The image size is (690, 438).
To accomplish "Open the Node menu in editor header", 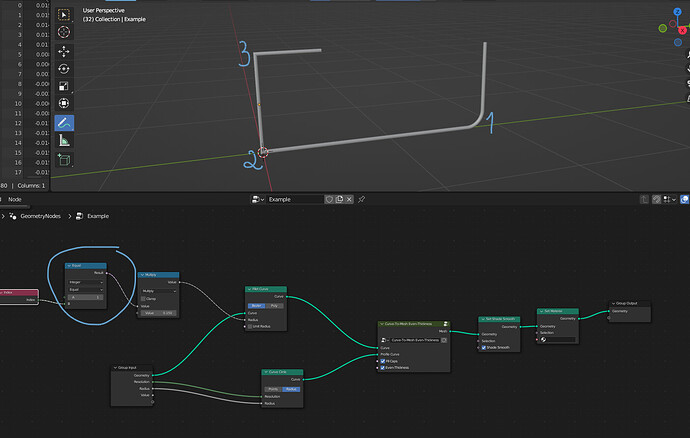I will pos(15,199).
